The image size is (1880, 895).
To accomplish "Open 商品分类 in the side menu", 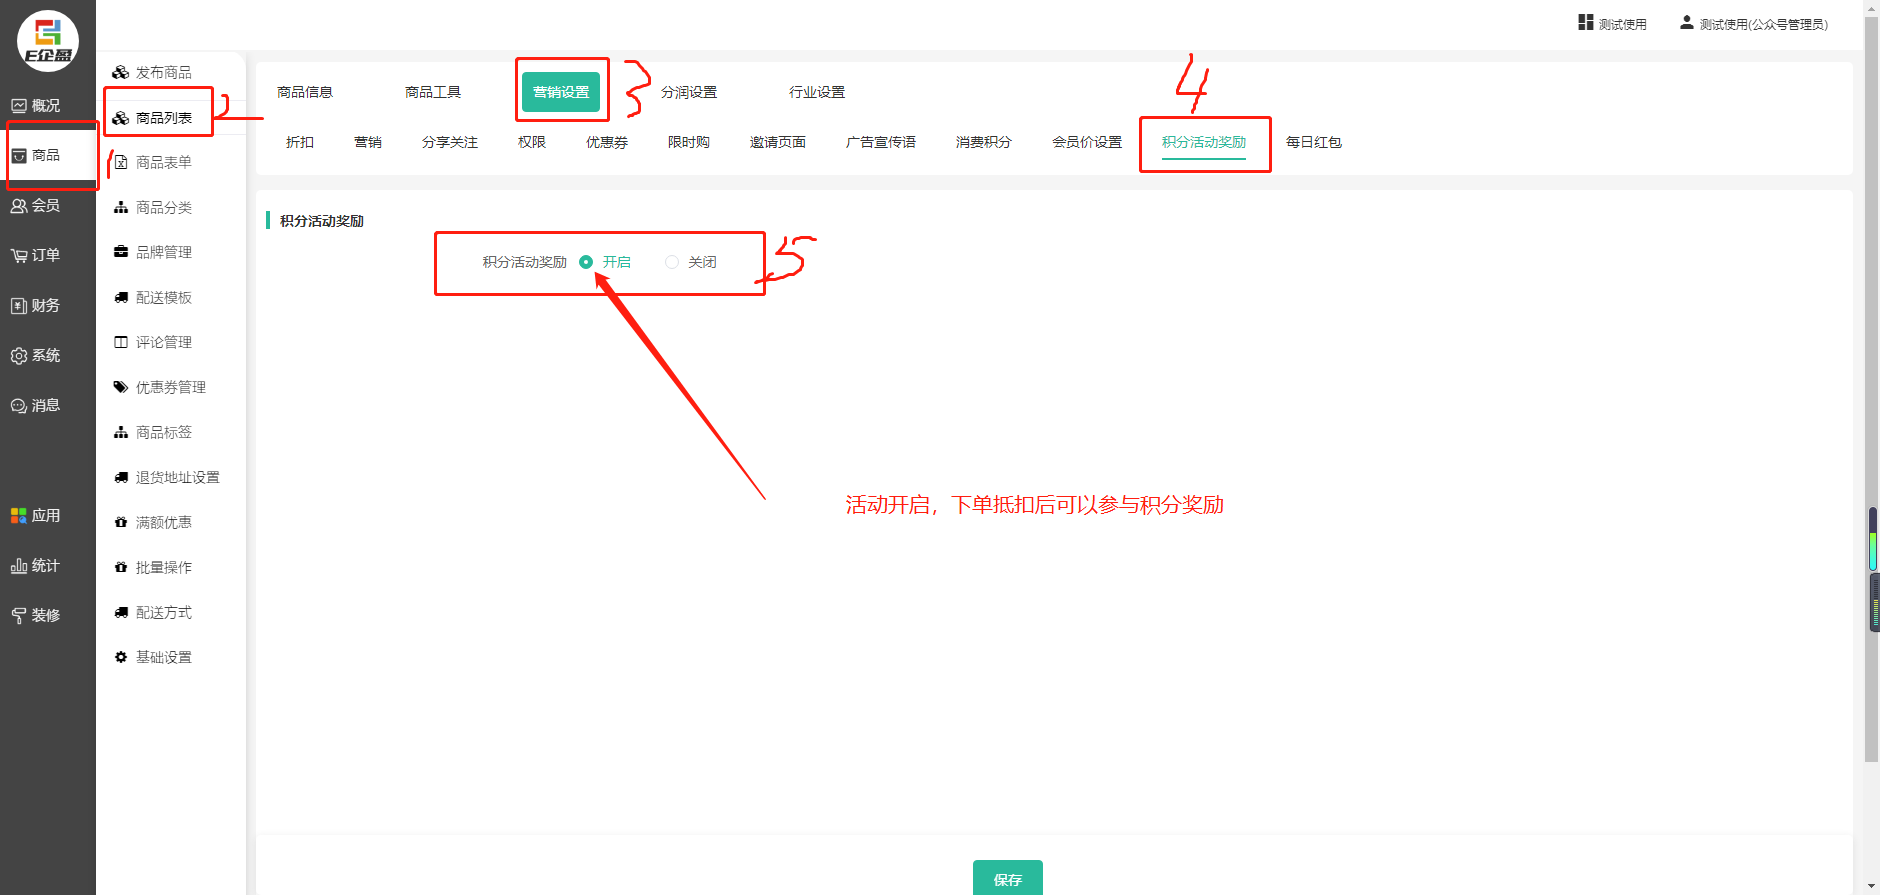I will [163, 207].
